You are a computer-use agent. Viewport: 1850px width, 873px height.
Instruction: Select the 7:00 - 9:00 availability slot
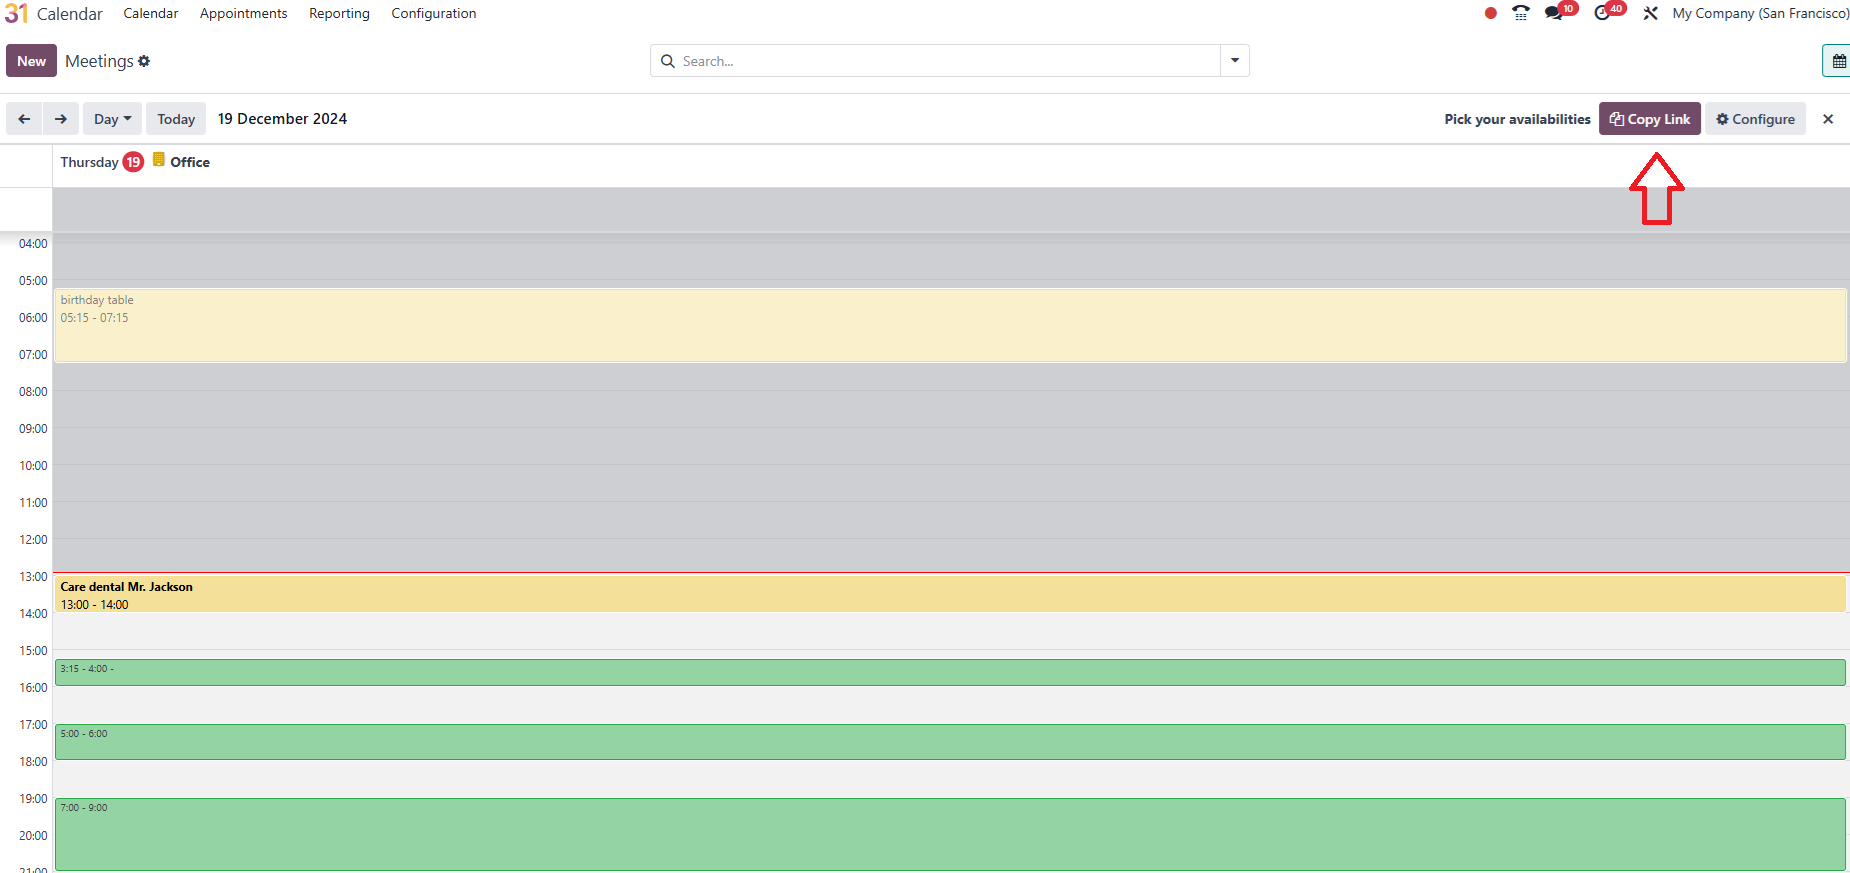coord(950,834)
